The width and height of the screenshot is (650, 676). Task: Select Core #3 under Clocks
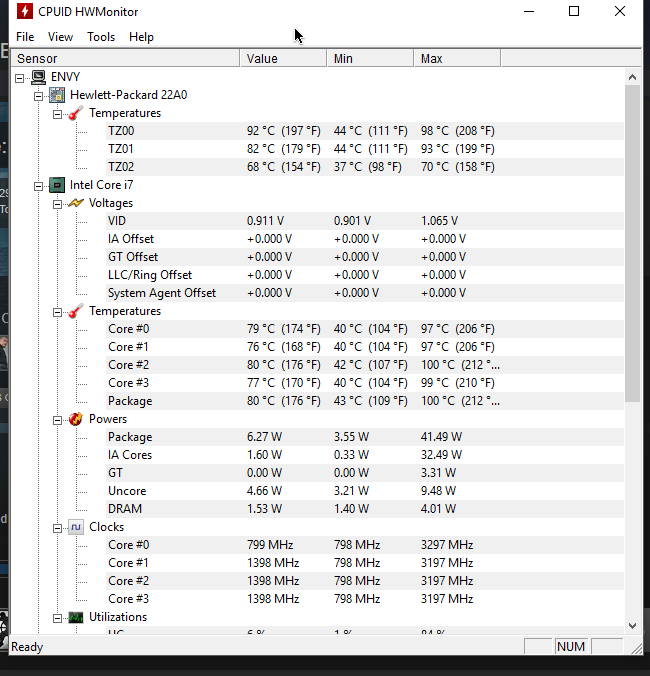coord(365,599)
